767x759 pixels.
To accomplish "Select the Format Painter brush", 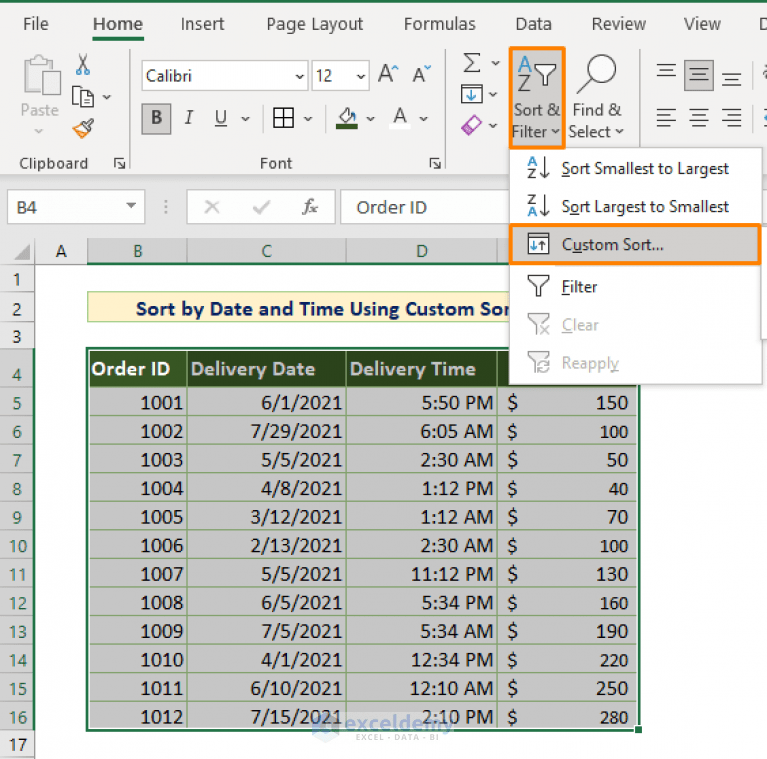I will tap(83, 129).
